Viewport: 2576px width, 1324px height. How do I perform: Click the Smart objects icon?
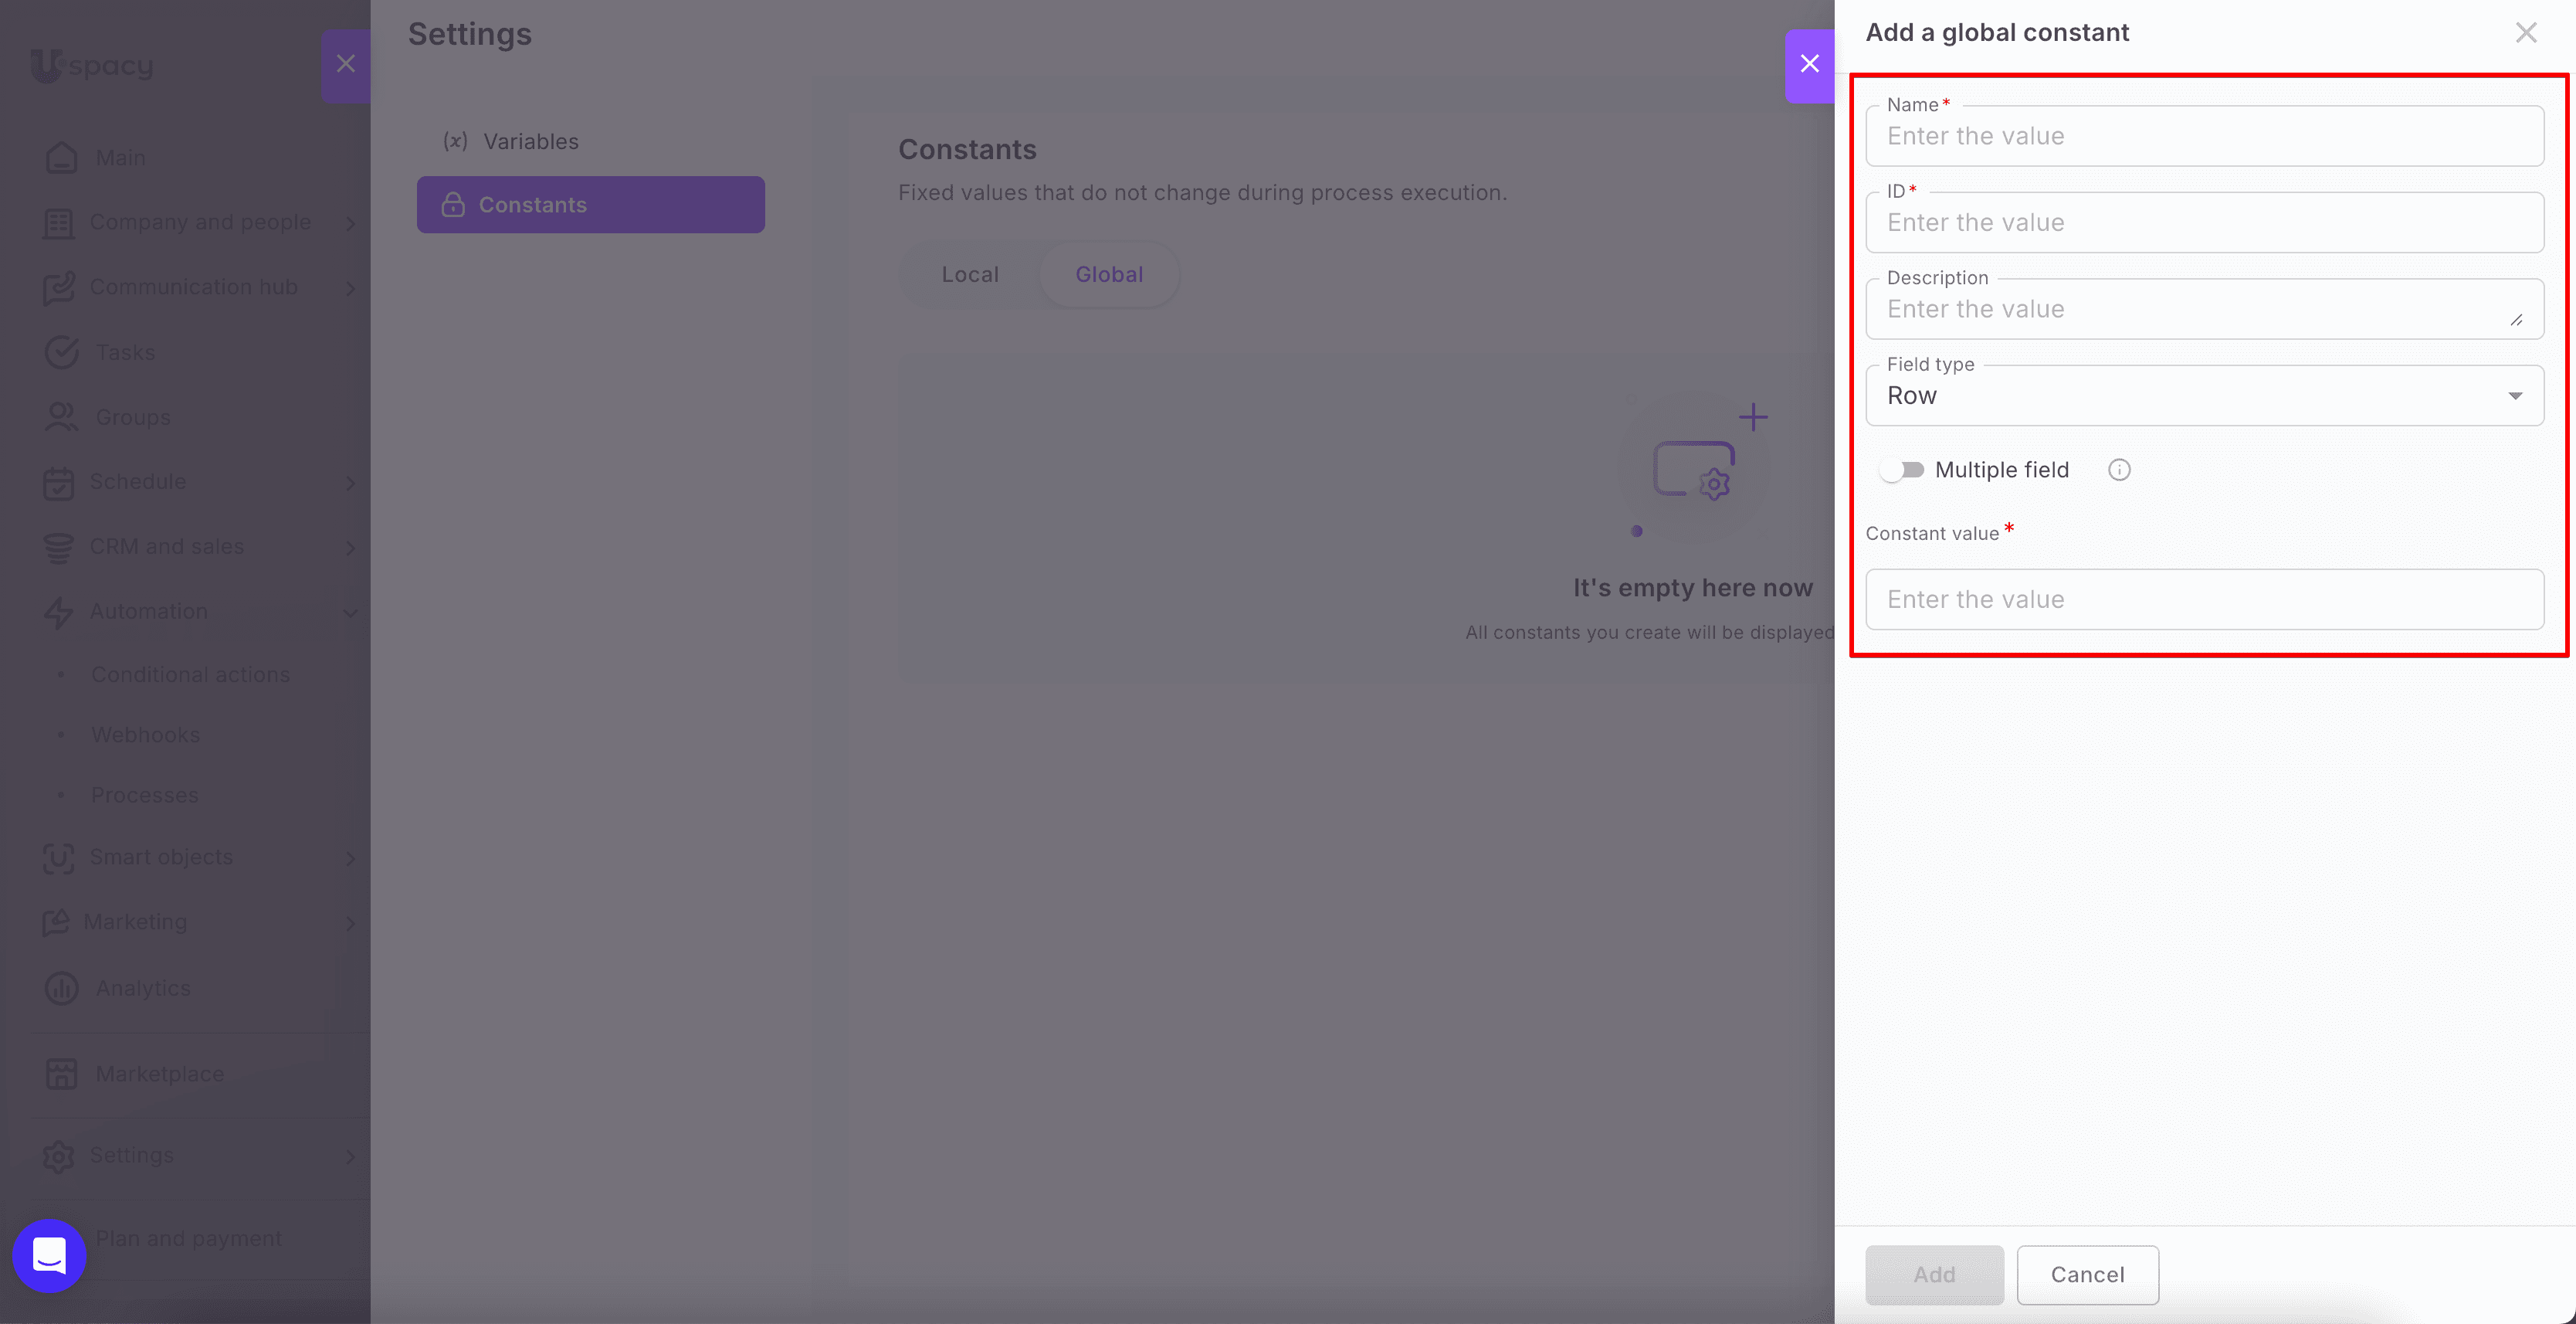click(x=58, y=857)
